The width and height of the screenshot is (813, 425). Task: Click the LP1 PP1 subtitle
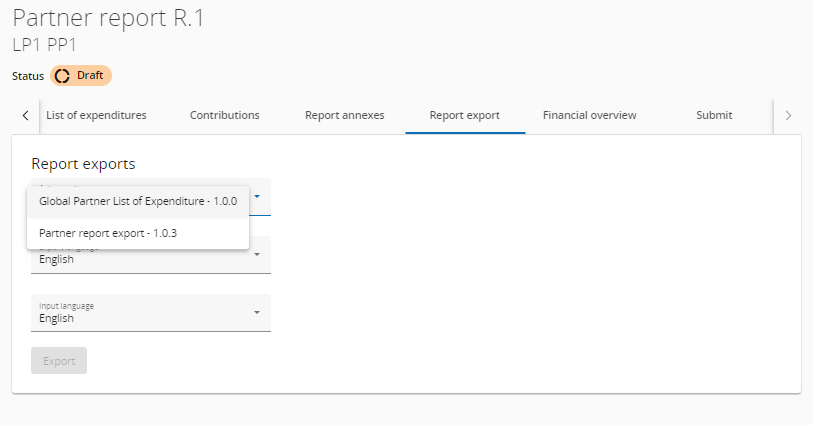pyautogui.click(x=45, y=44)
